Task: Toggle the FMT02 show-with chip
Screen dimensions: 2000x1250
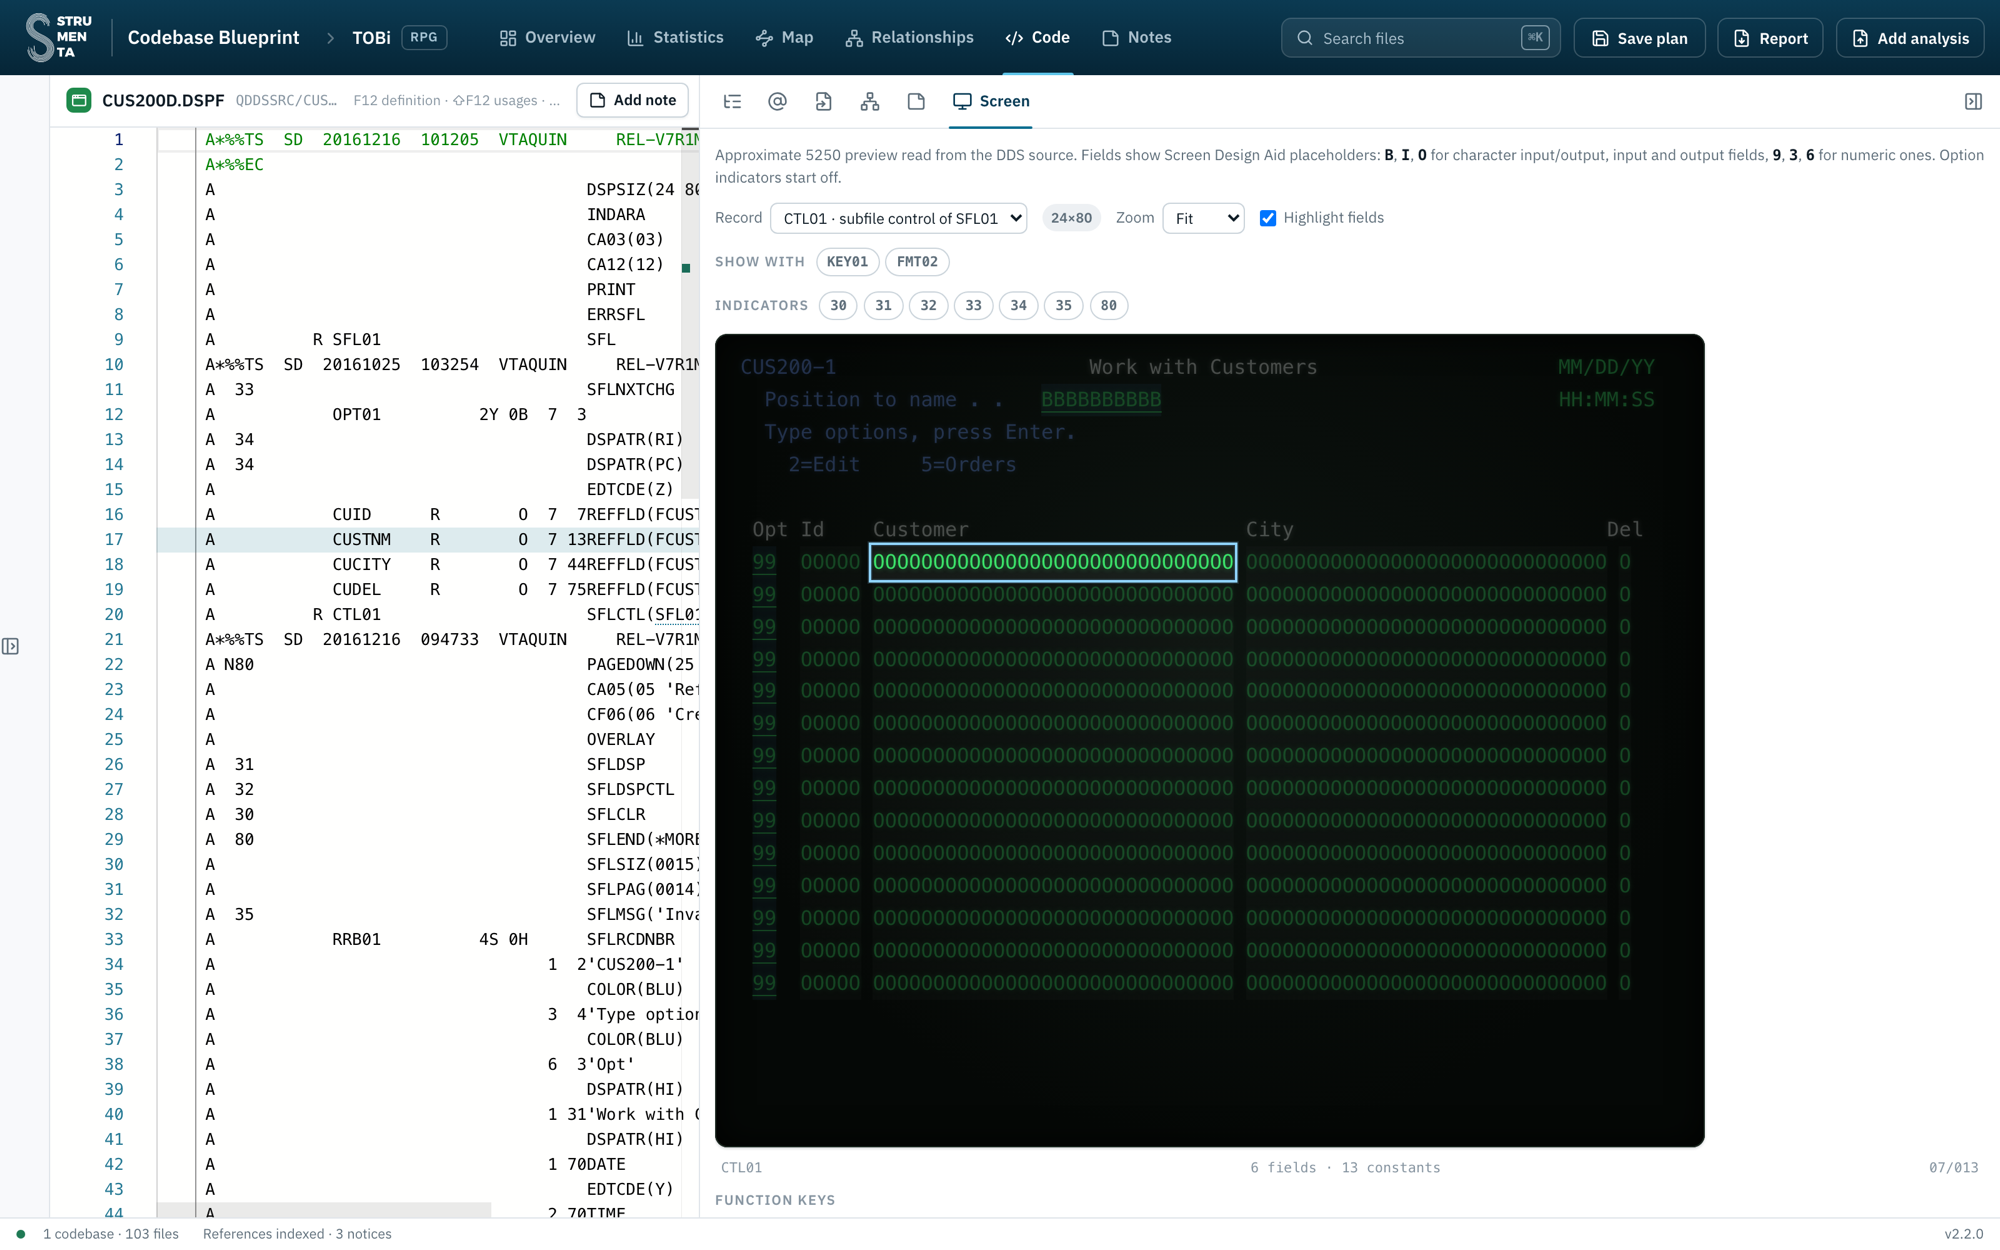Action: click(917, 262)
